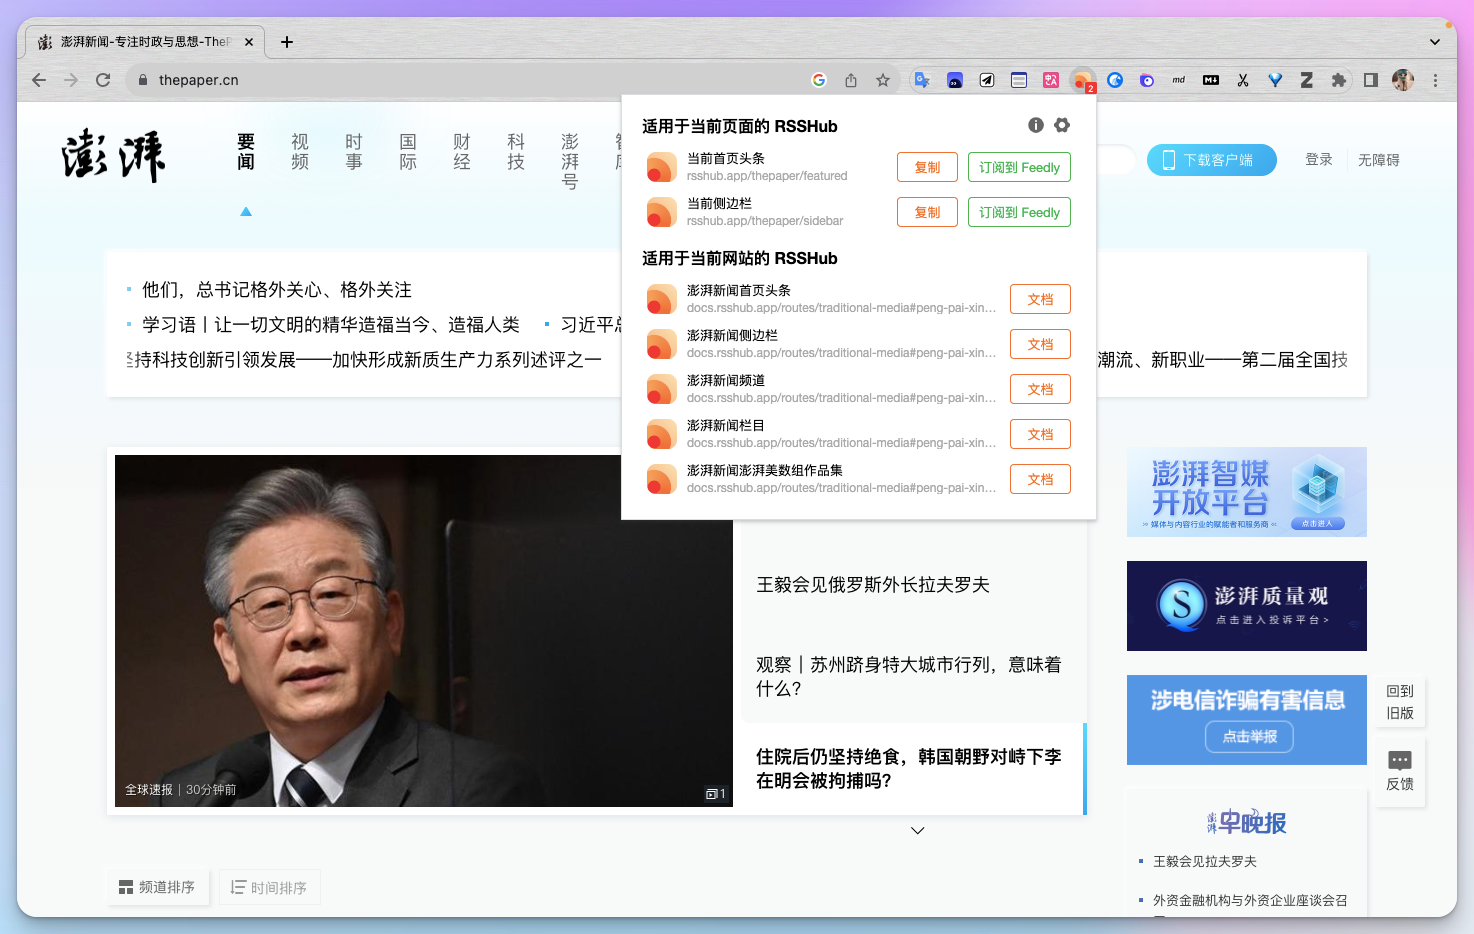Toggle the browser side panel
Viewport: 1474px width, 934px height.
click(x=1371, y=80)
